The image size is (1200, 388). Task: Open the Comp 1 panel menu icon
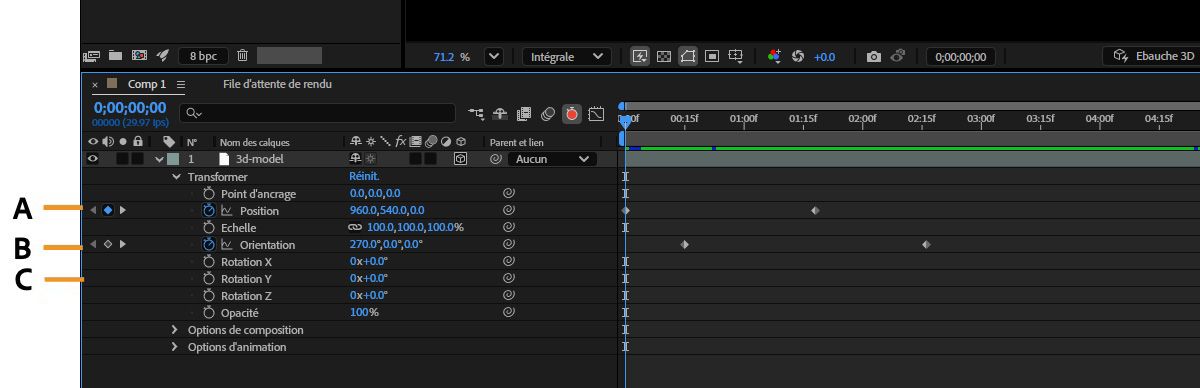pos(181,85)
